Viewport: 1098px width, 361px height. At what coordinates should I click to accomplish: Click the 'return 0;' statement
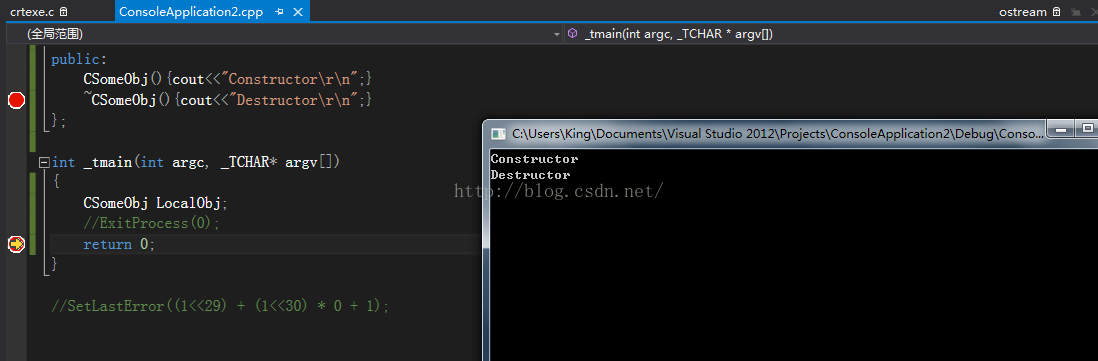click(x=119, y=244)
